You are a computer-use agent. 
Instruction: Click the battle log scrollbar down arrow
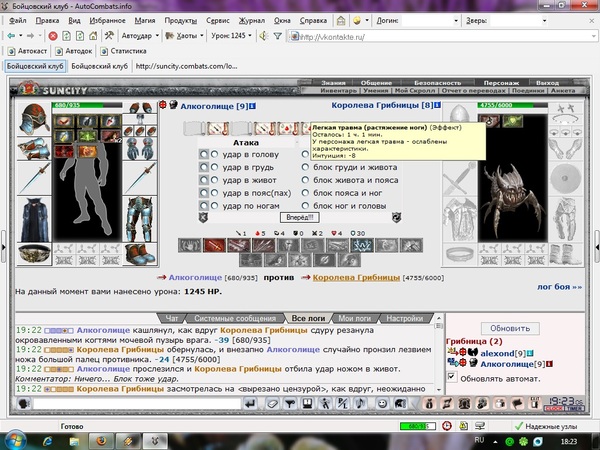(x=439, y=390)
